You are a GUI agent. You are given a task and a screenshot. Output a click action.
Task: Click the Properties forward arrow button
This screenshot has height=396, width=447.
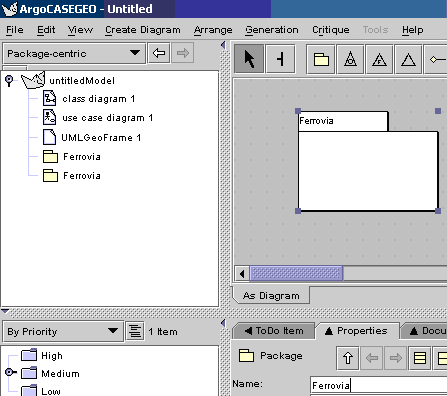click(x=396, y=358)
